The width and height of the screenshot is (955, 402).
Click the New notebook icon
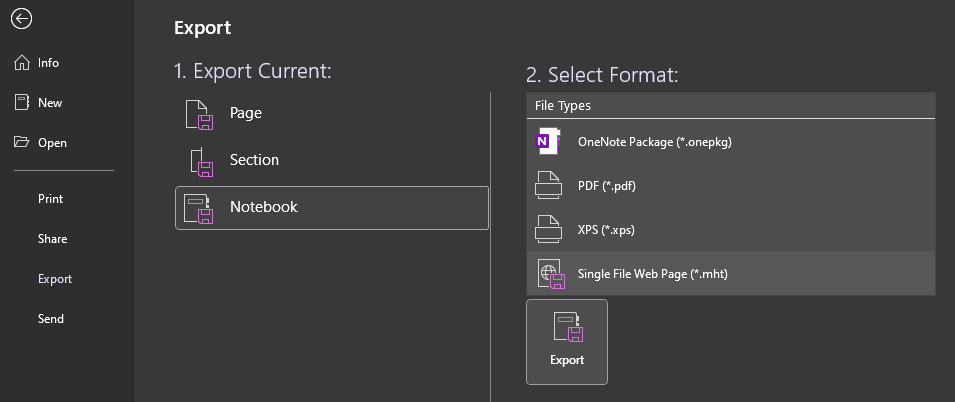pos(22,102)
